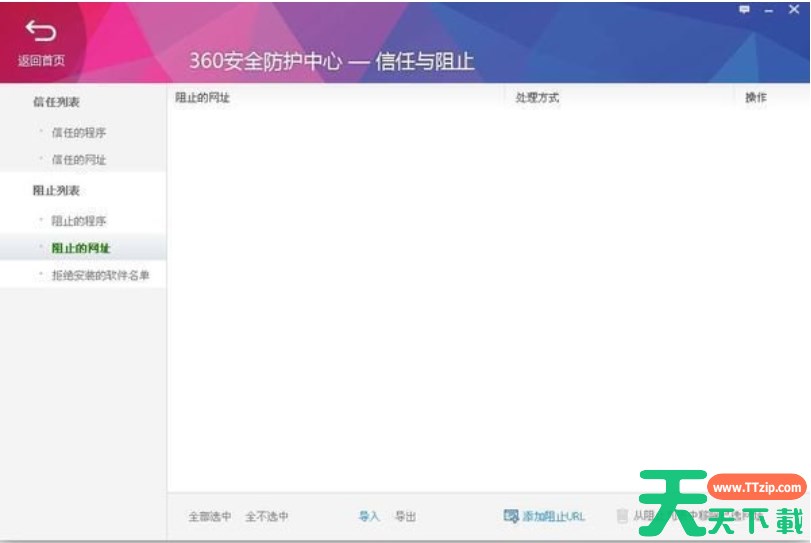Image resolution: width=811 pixels, height=543 pixels.
Task: Close the 360 trust and block window
Action: tap(794, 9)
